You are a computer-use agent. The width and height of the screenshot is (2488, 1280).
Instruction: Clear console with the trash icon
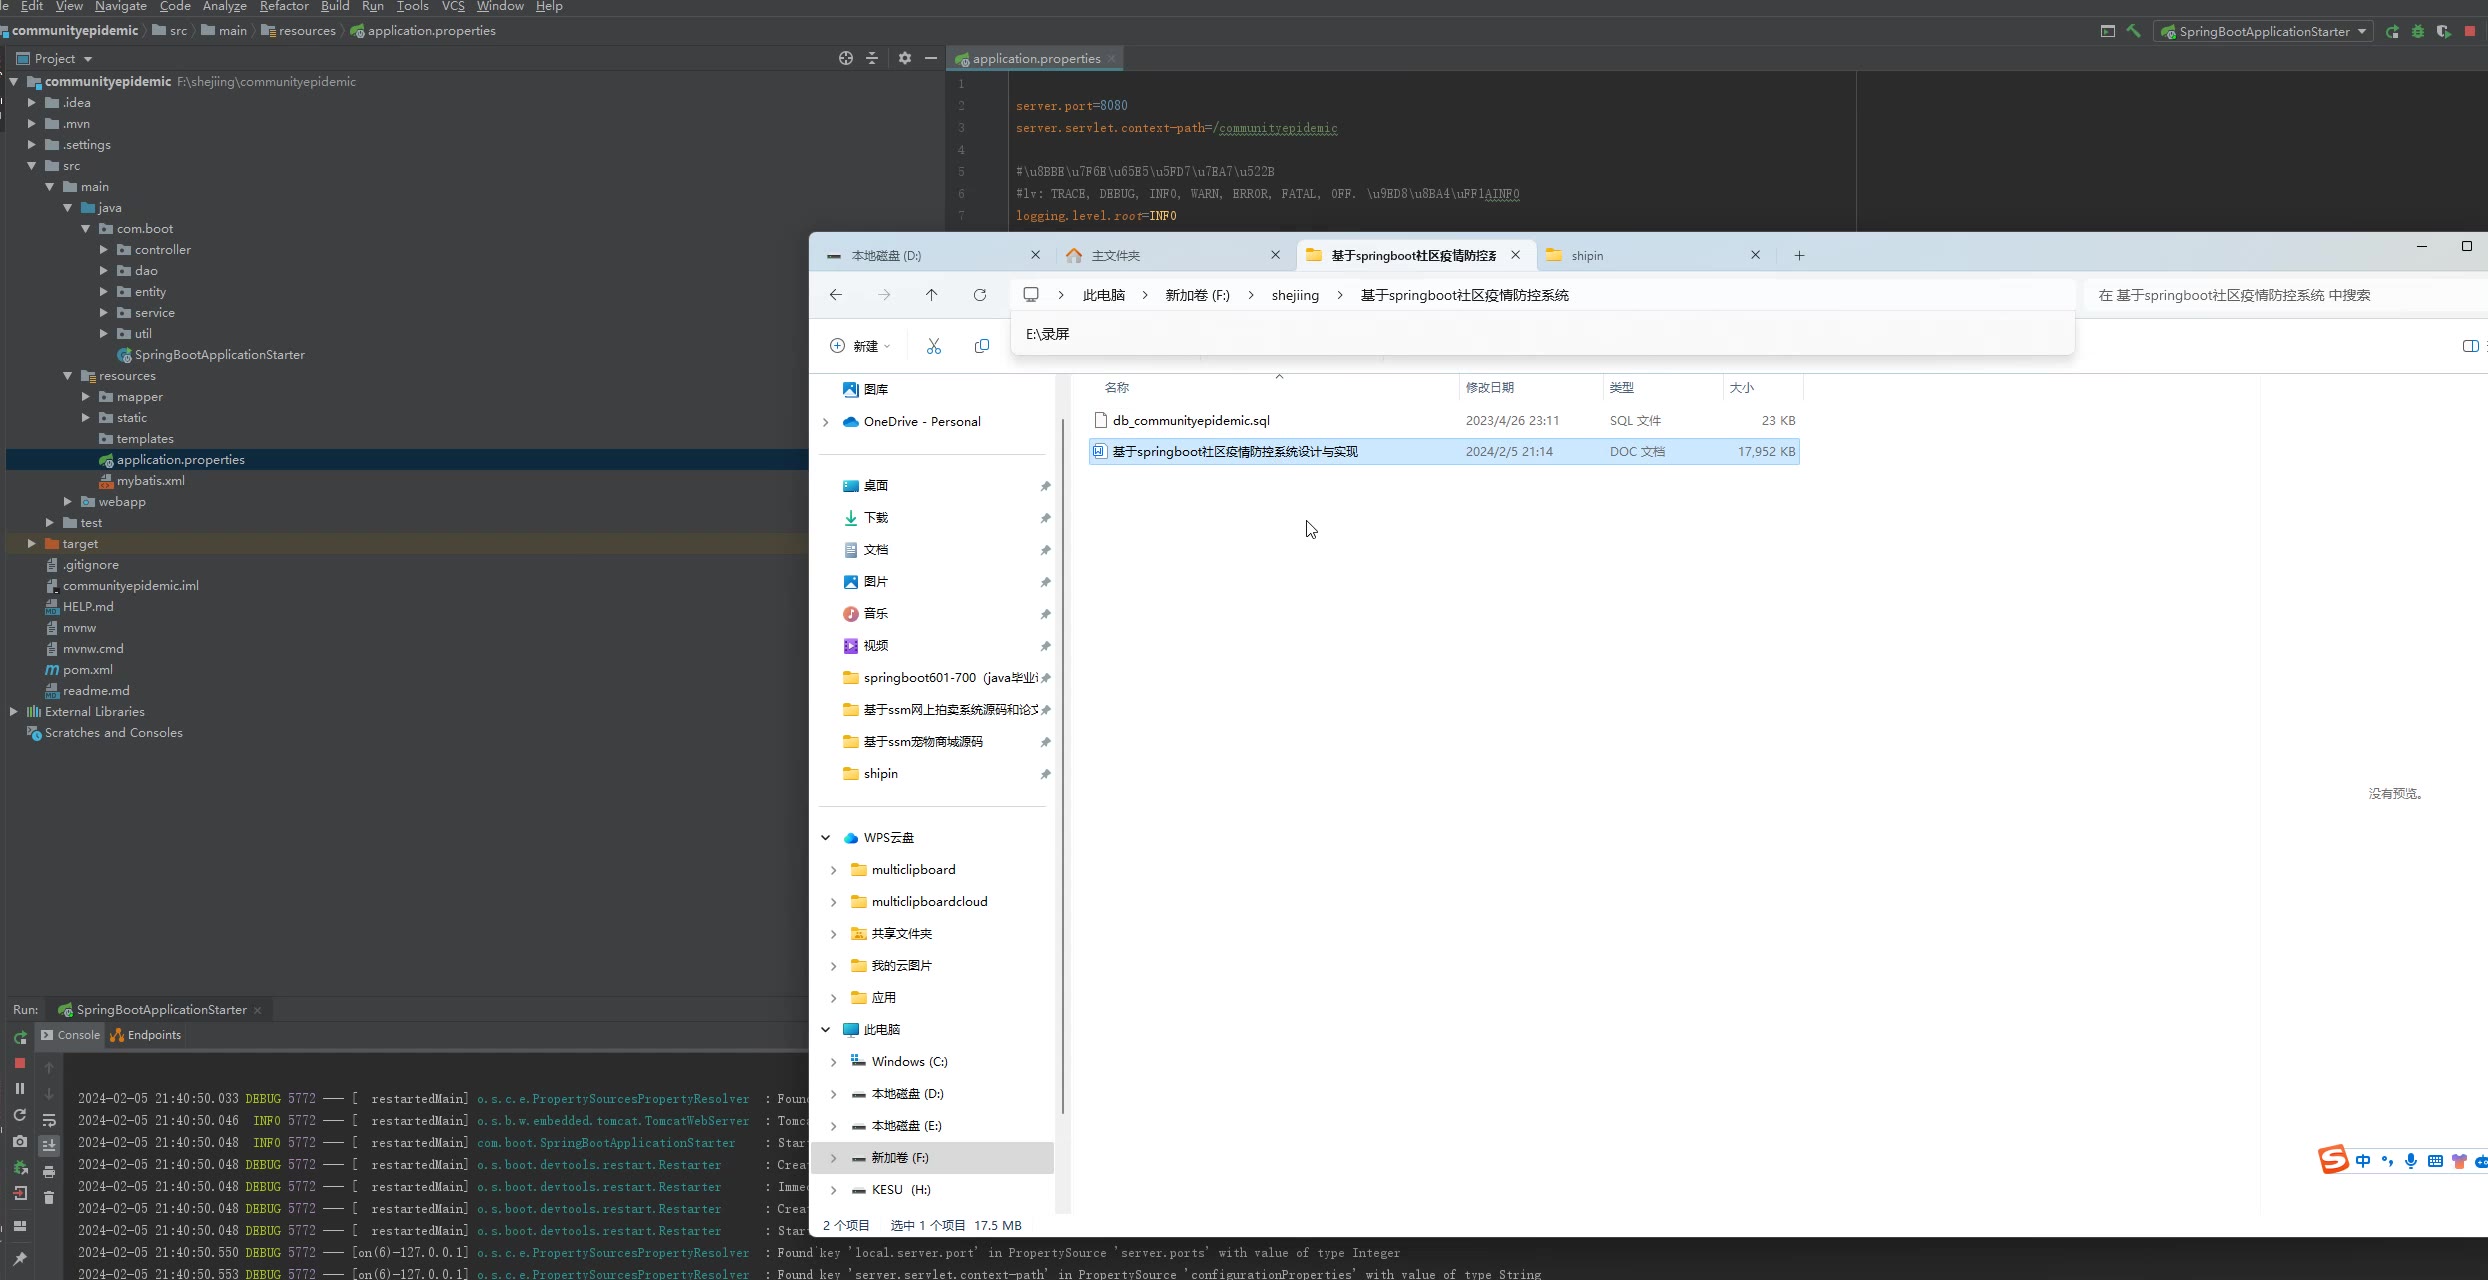point(49,1197)
